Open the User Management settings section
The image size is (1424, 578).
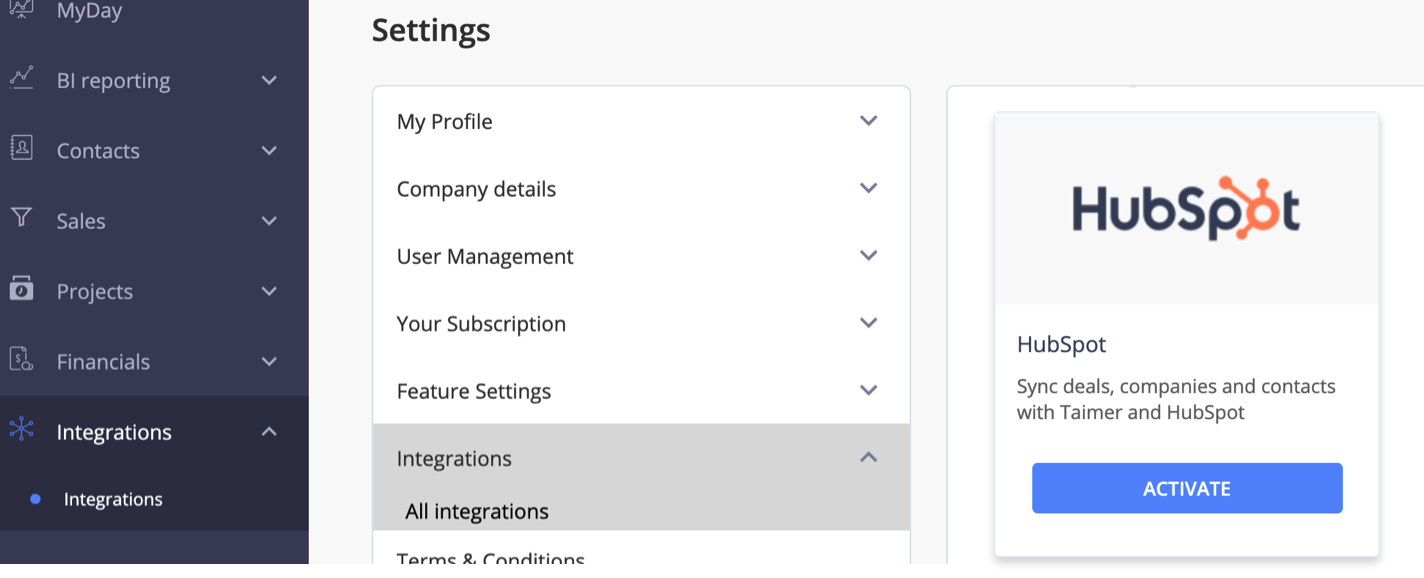[485, 256]
